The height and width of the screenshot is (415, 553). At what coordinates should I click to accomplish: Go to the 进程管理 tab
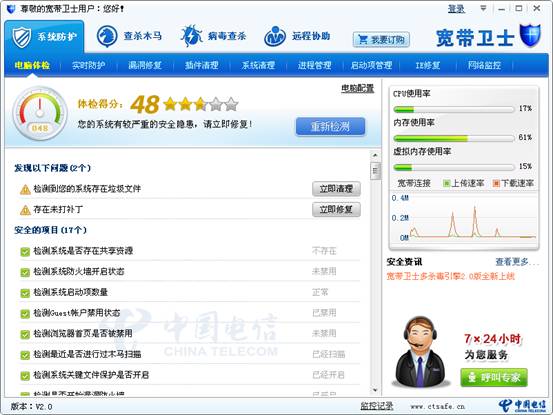(x=315, y=65)
